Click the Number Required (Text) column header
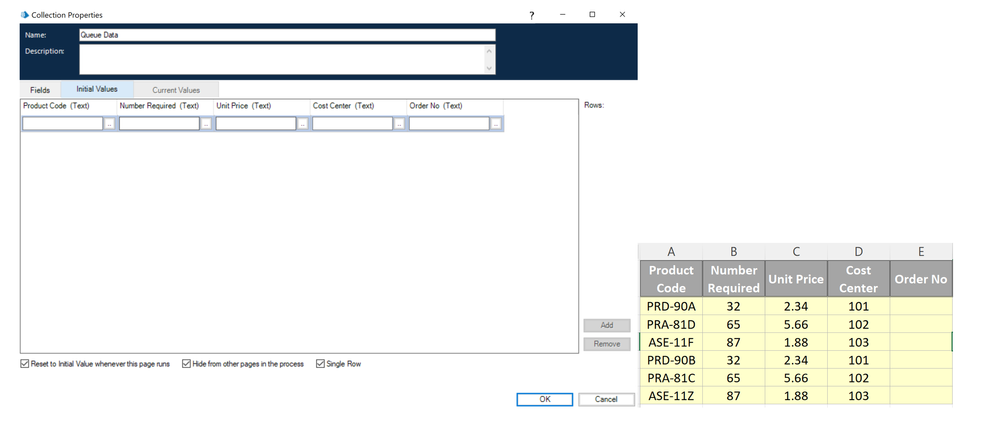Viewport: 998px width, 436px height. pos(165,106)
